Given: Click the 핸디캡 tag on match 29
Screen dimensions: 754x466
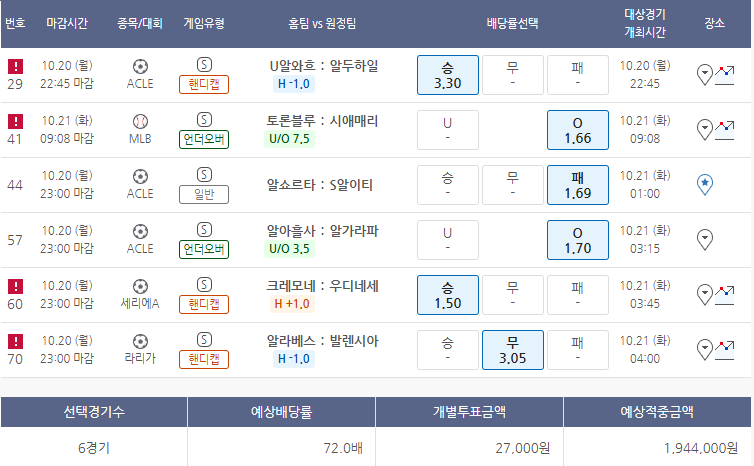Looking at the screenshot, I should click(x=204, y=85).
